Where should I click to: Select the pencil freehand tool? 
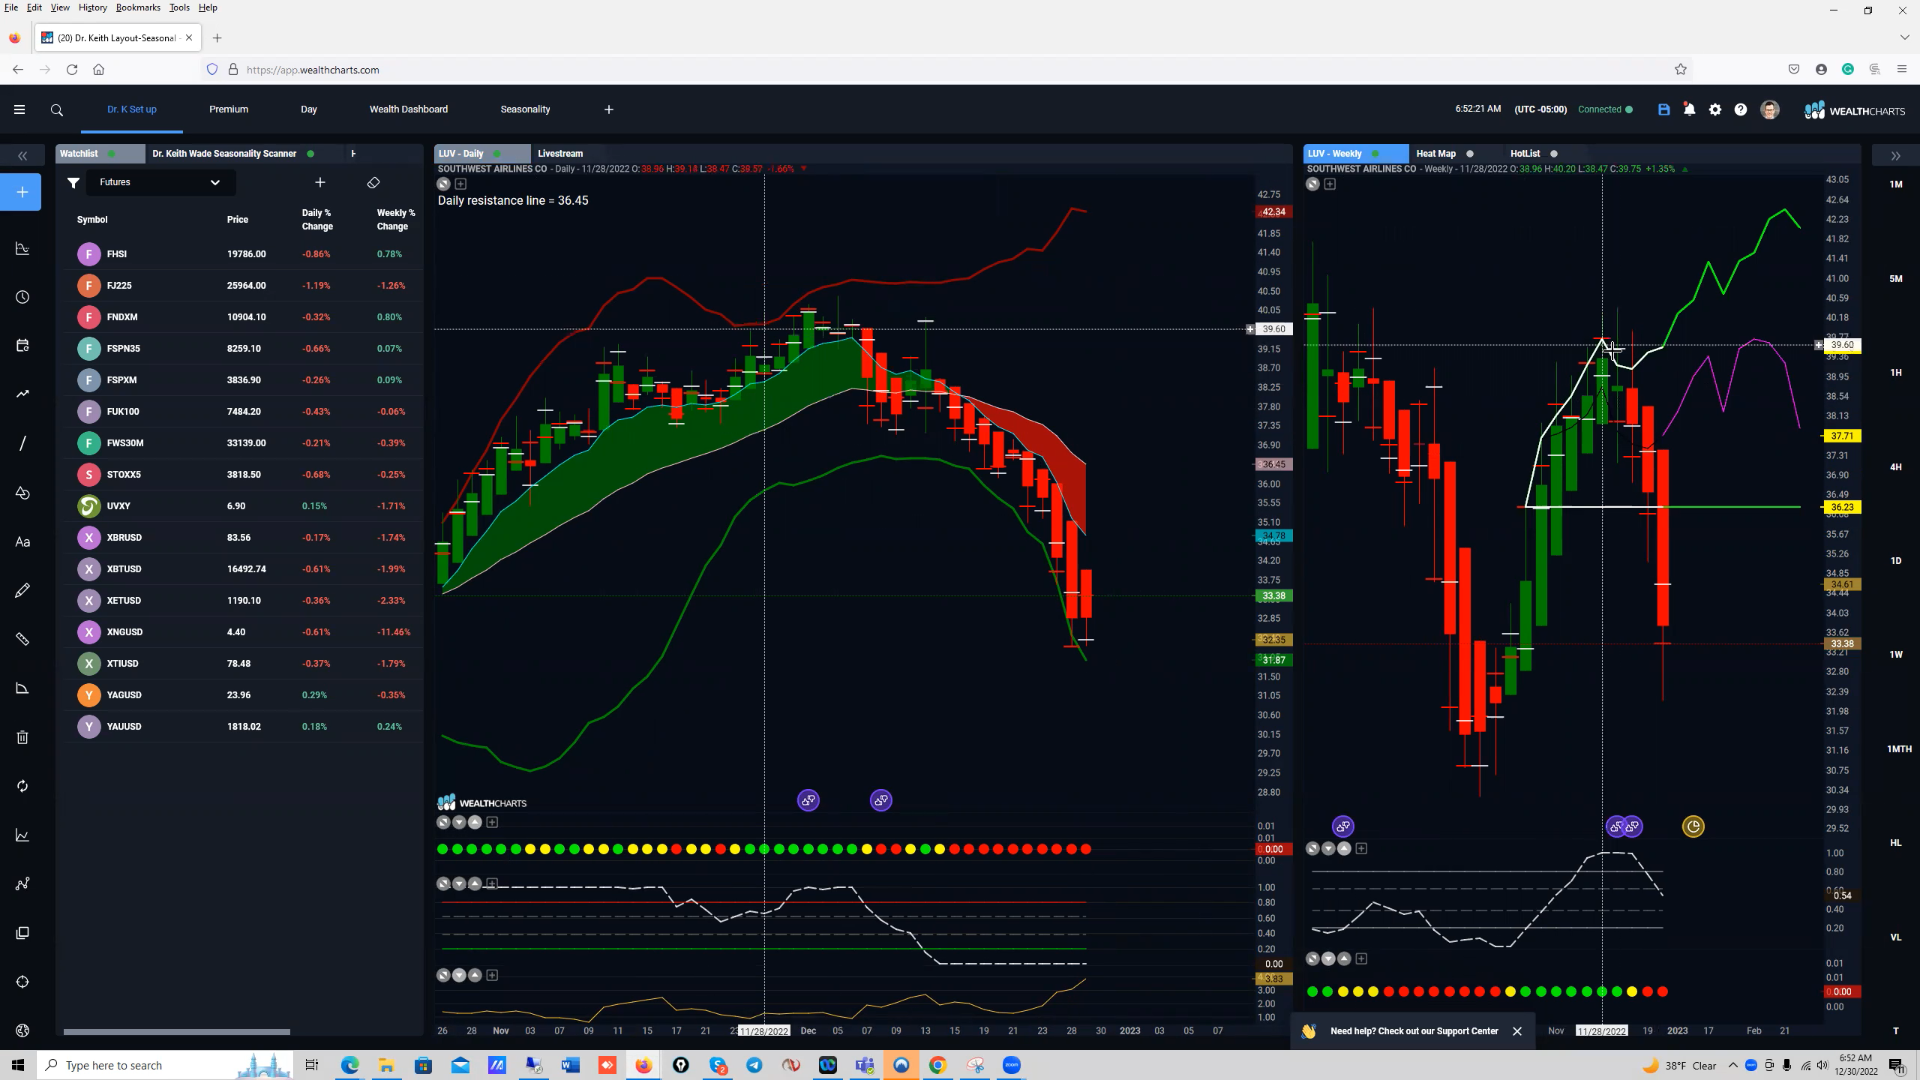[22, 591]
